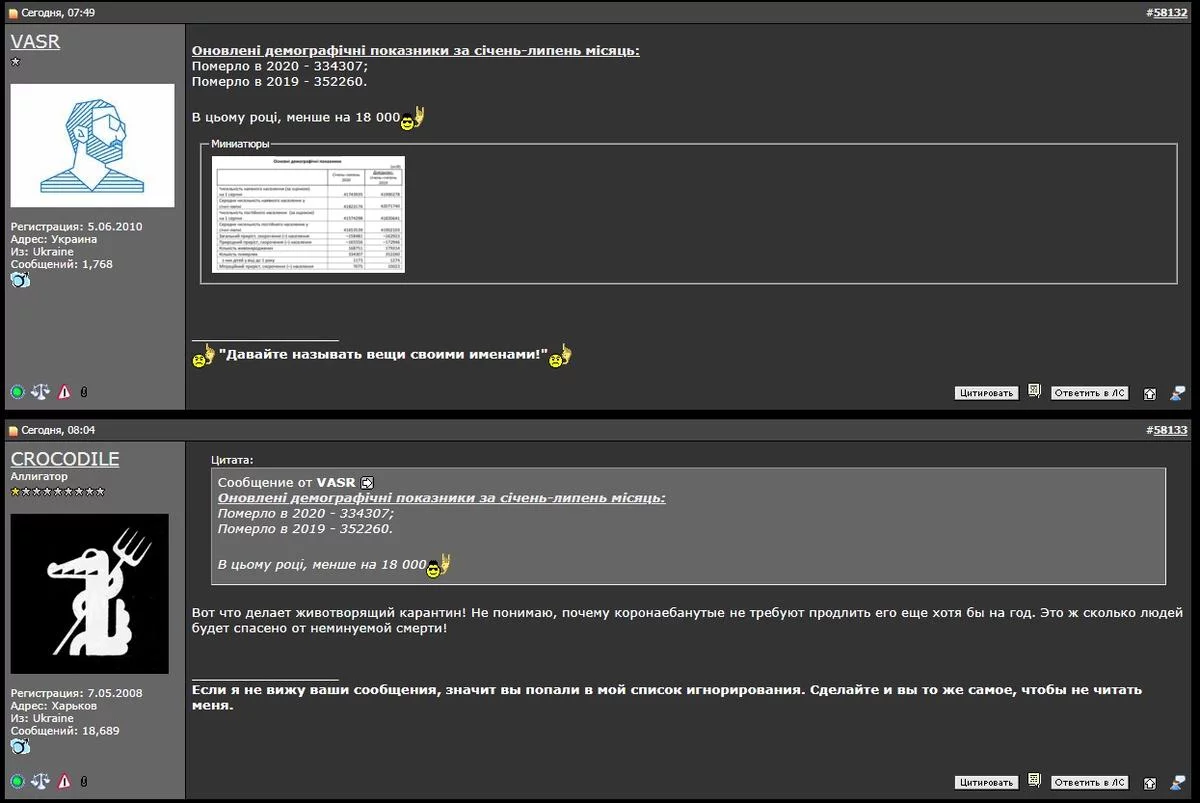Click the person speech-bubble icon on CROCODILE's post
Image resolution: width=1200 pixels, height=803 pixels.
[1177, 782]
